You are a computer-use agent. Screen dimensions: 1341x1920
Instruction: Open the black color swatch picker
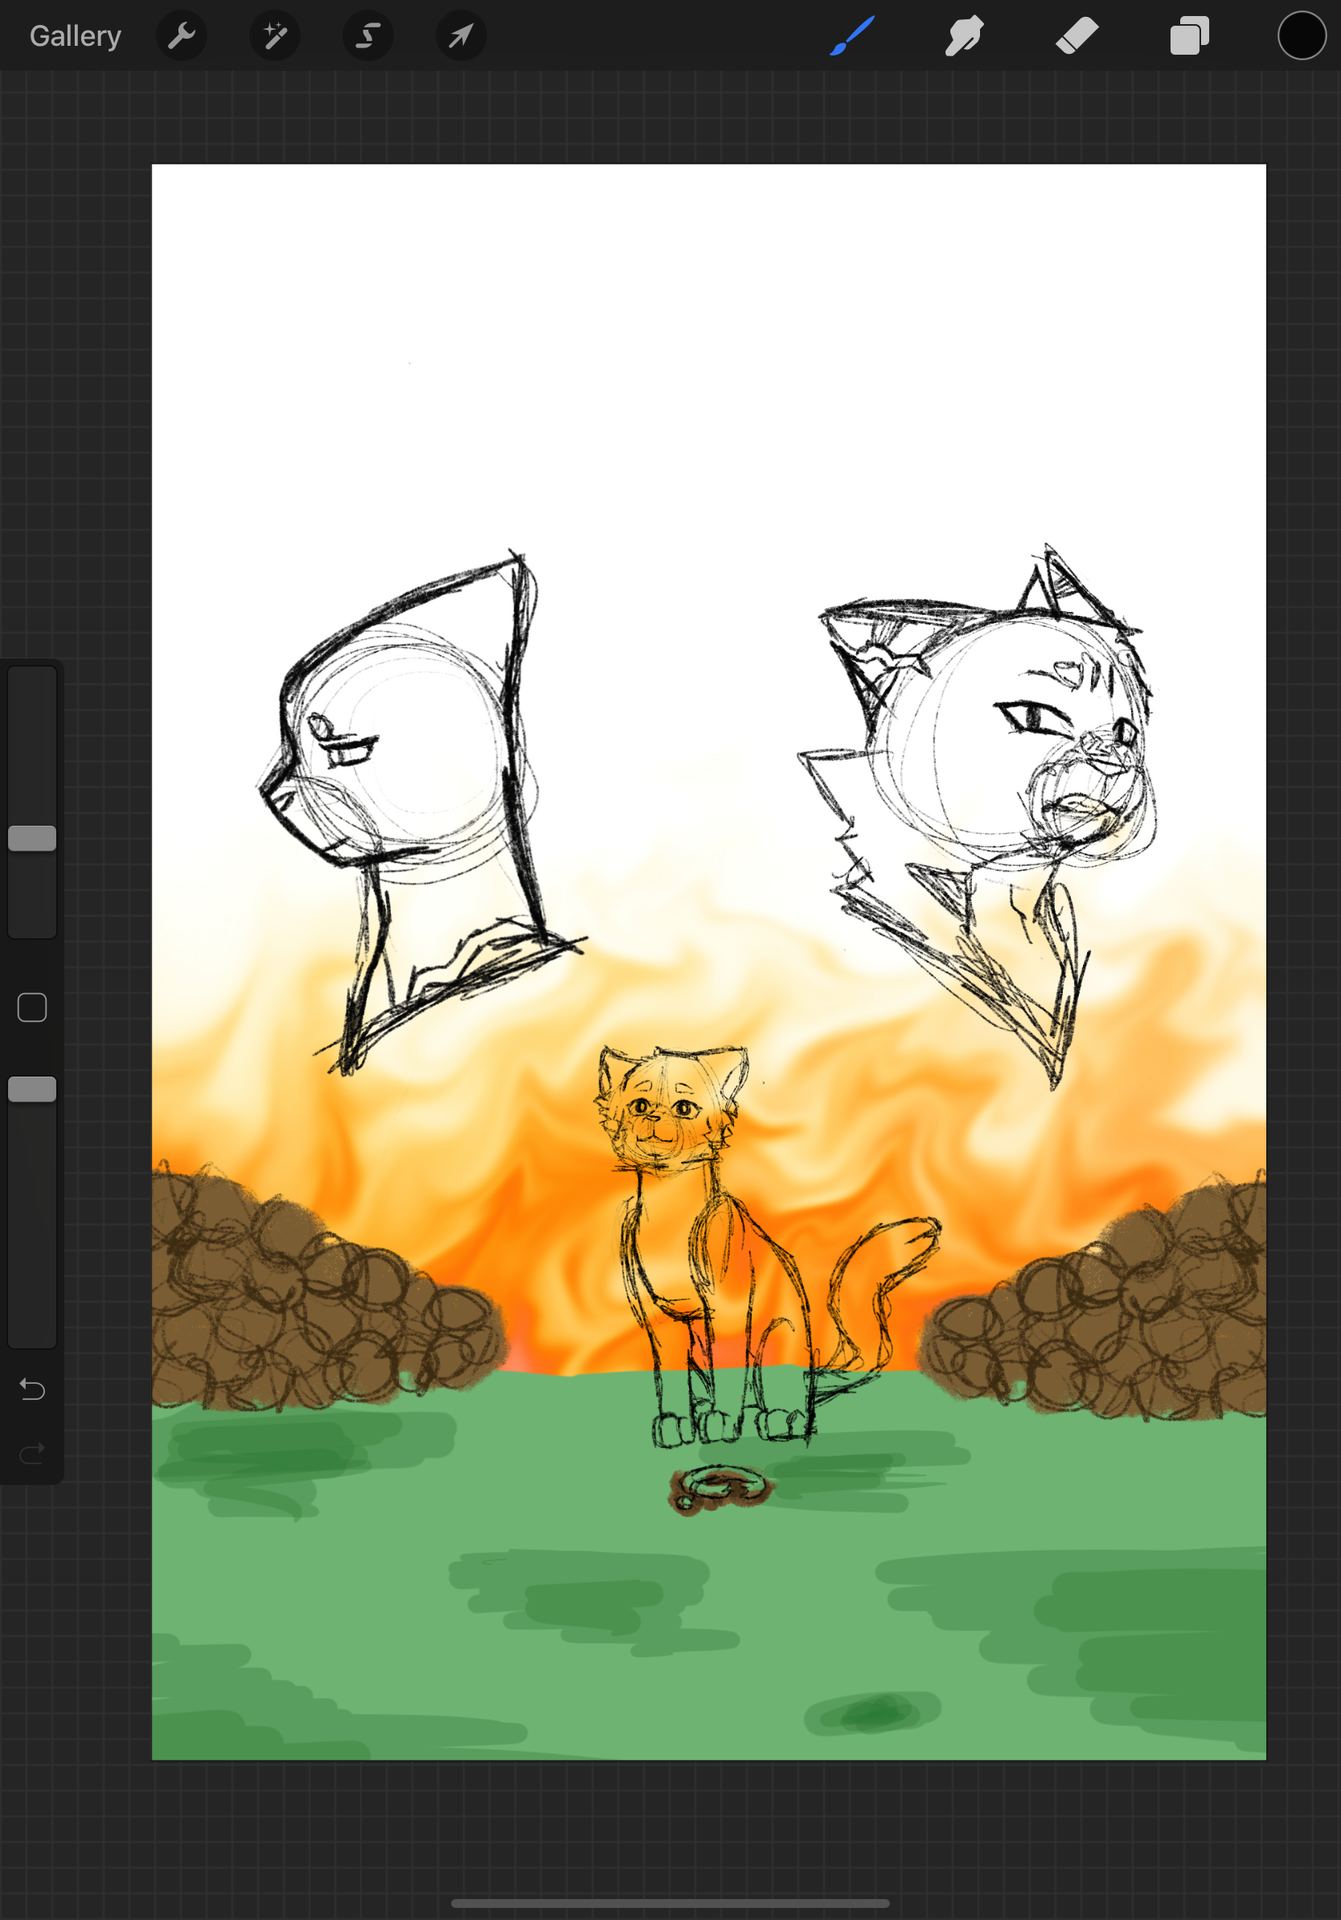1301,36
